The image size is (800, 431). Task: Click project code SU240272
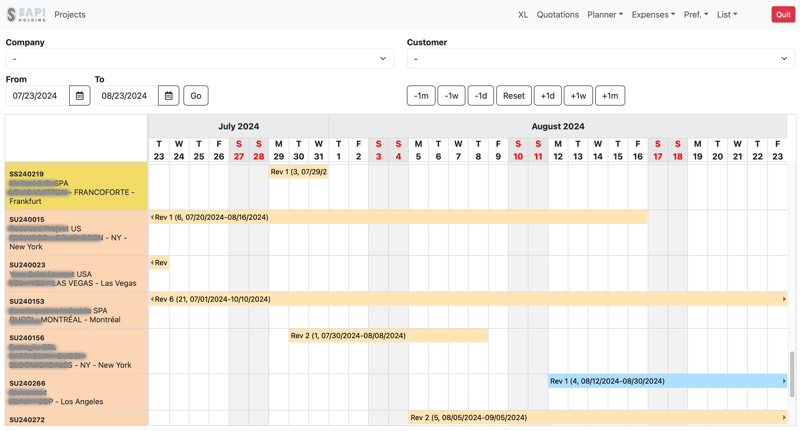[27, 420]
